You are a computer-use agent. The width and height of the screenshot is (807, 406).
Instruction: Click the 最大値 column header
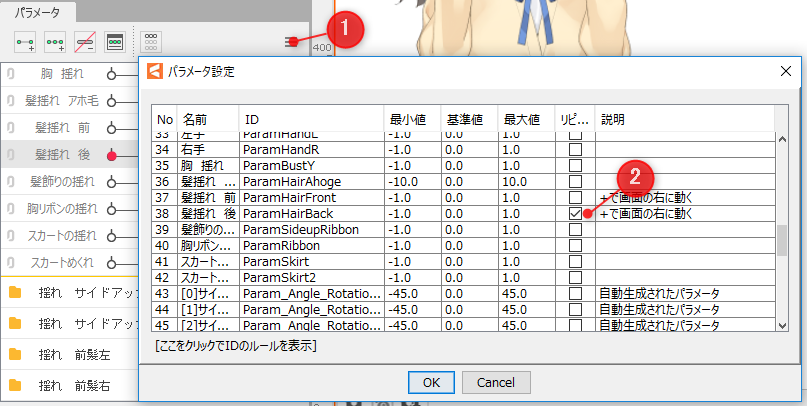tap(526, 119)
